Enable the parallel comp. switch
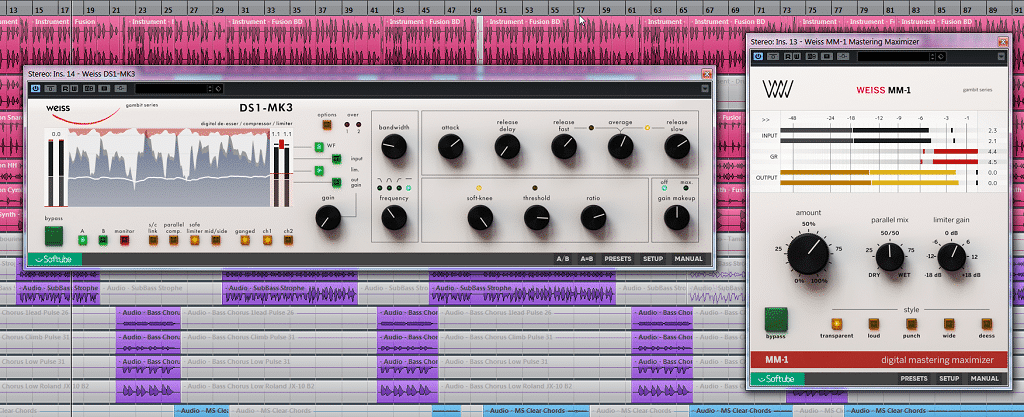Viewport: 1024px width, 417px height. (174, 240)
